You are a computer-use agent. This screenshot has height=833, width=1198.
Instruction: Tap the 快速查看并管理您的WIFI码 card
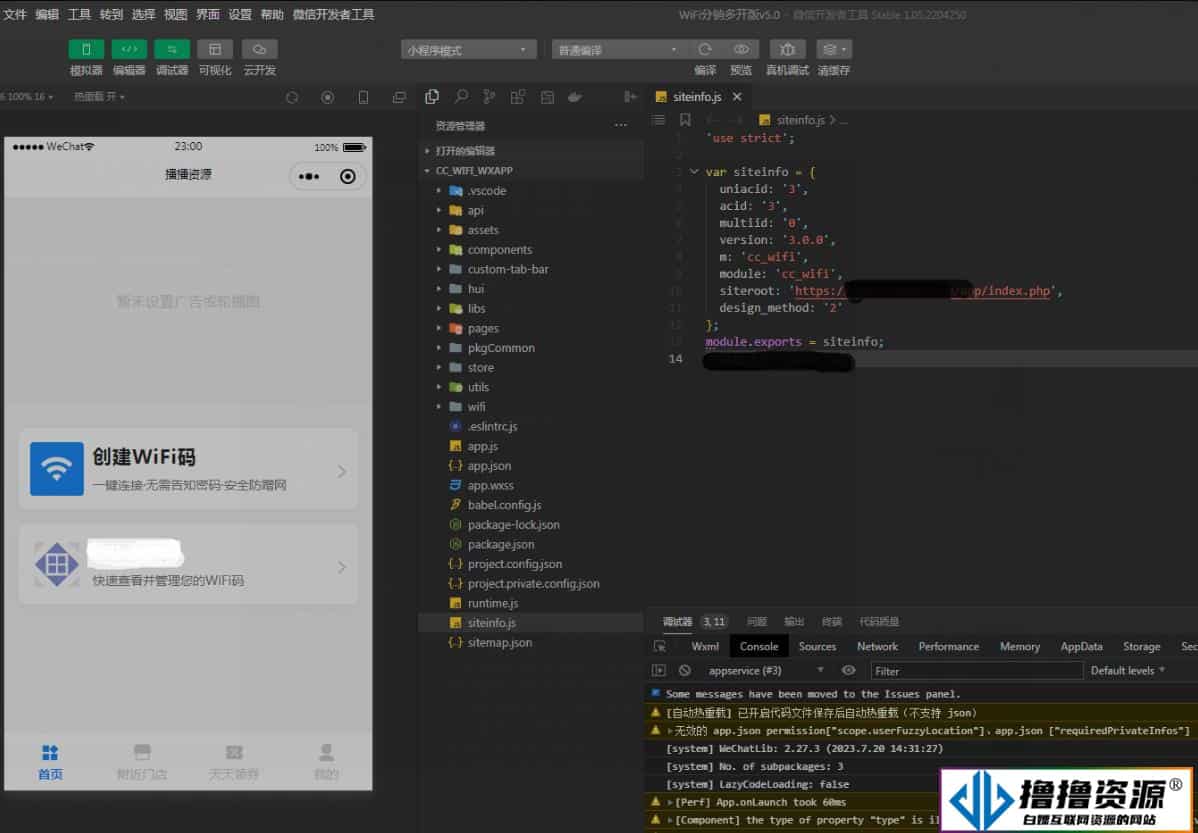tap(188, 565)
